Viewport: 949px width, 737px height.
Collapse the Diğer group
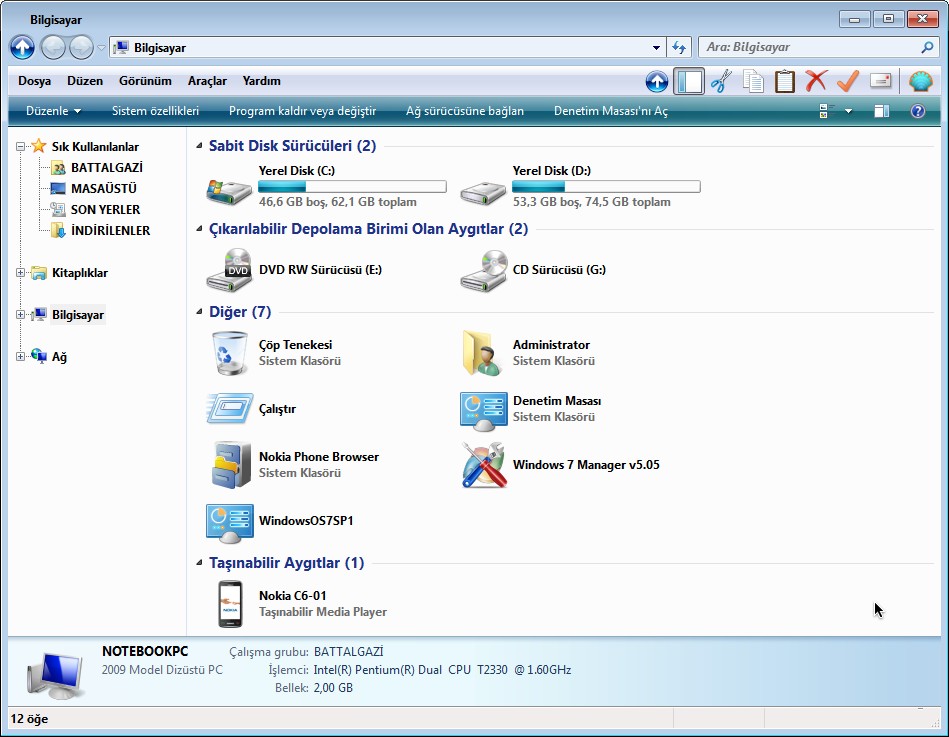[199, 312]
